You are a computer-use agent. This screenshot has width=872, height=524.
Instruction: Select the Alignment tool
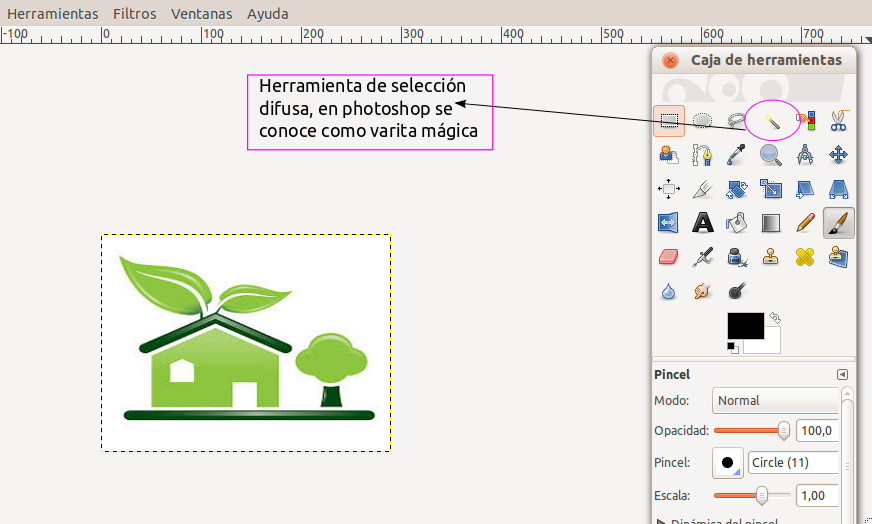pyautogui.click(x=668, y=189)
